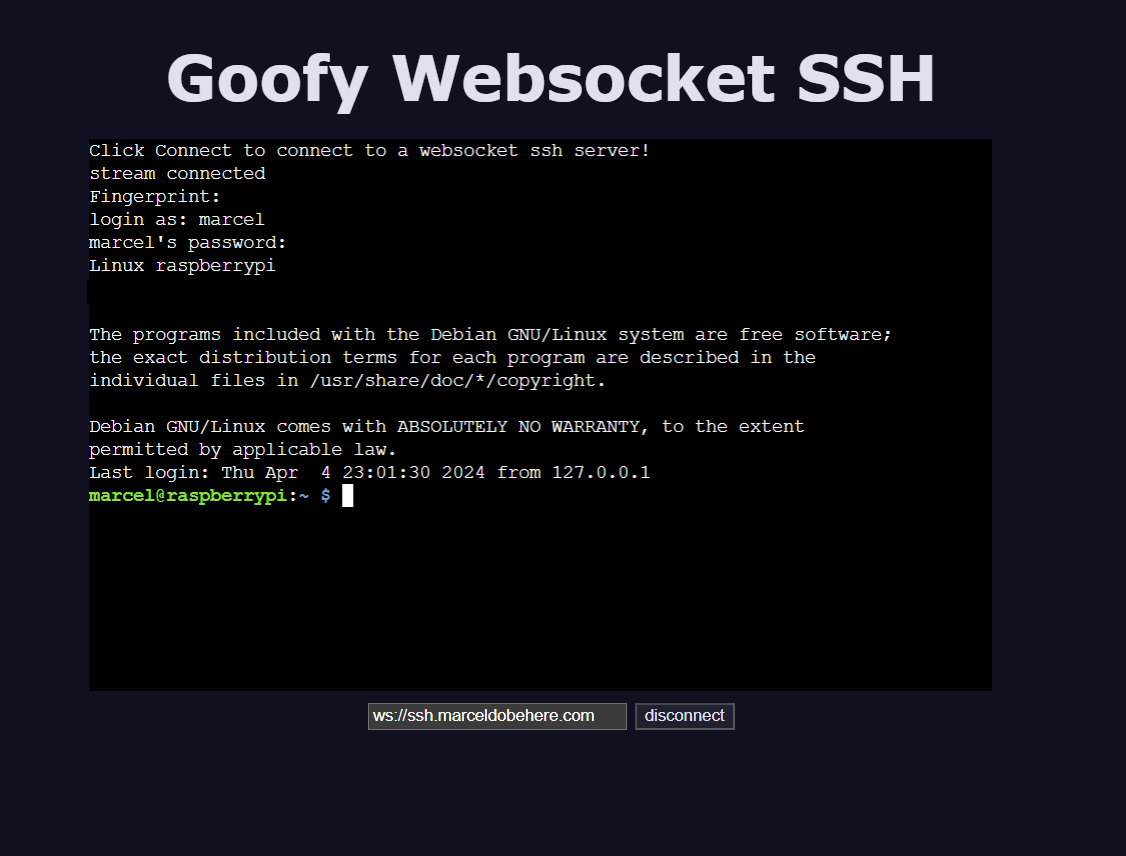Image resolution: width=1126 pixels, height=856 pixels.
Task: Click the "permitted by applicable law." line
Action: coord(243,450)
